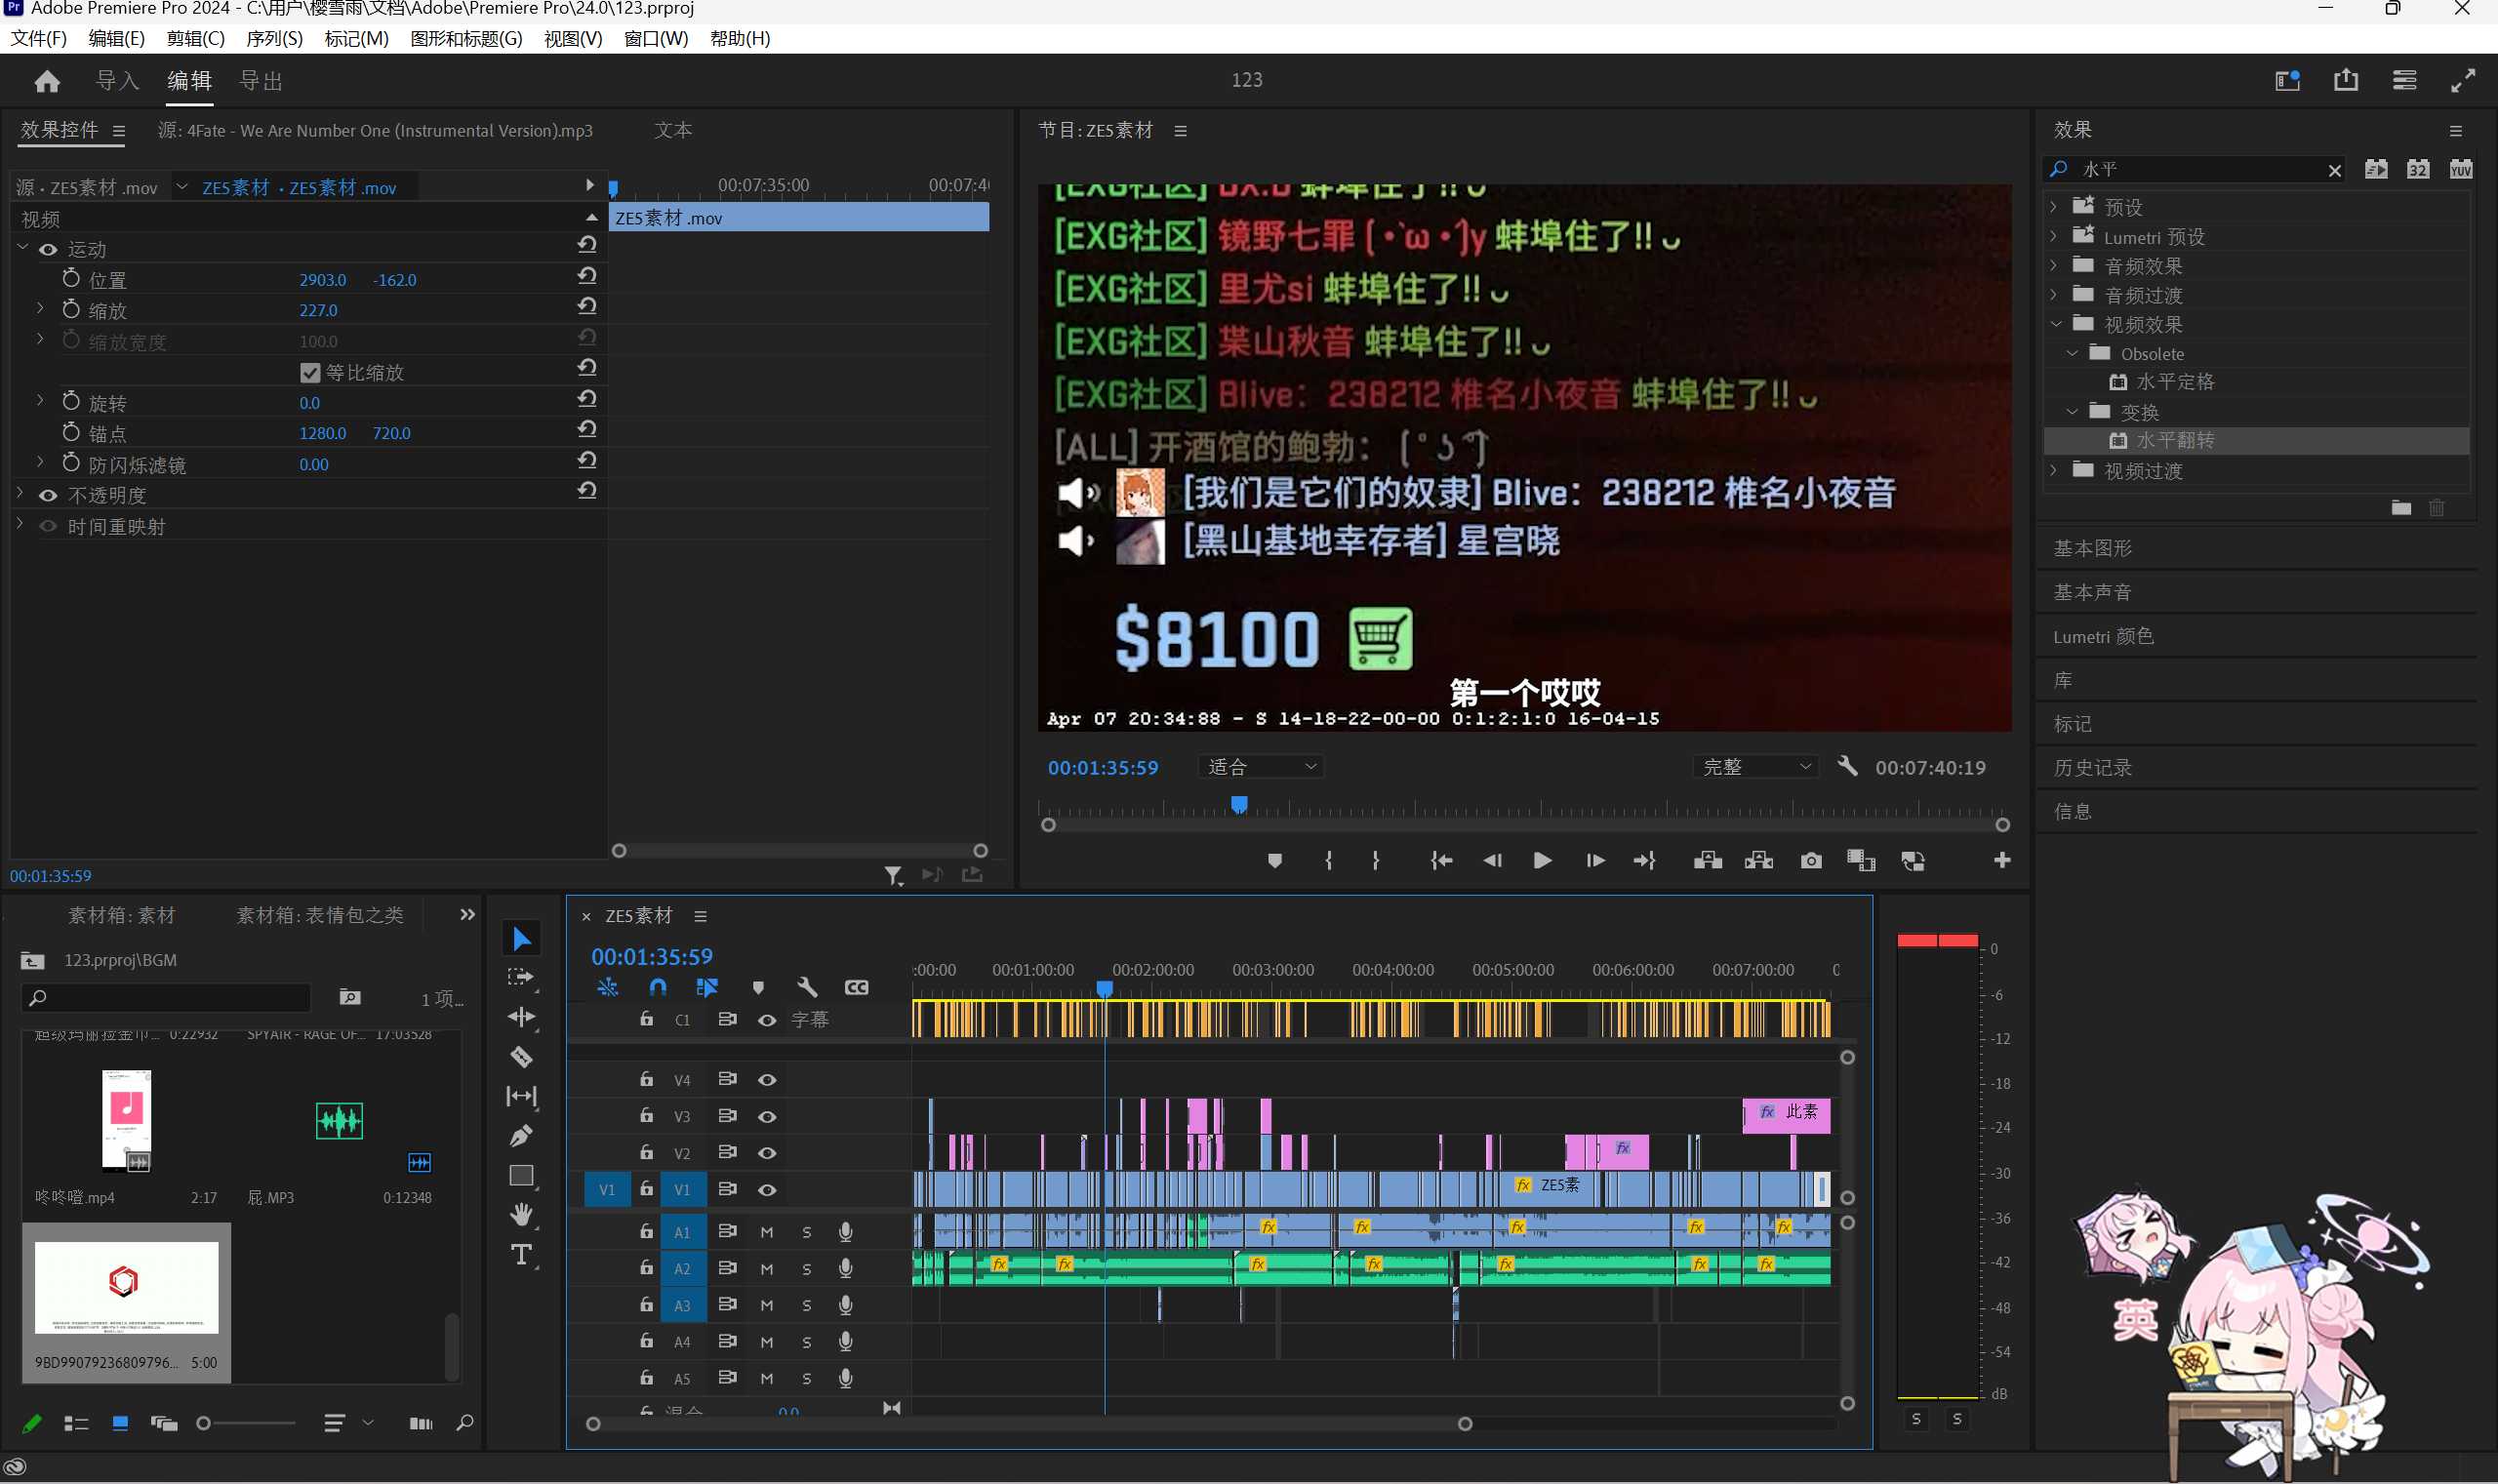This screenshot has height=1484, width=2498.
Task: Toggle timeline Snap magnet icon
Action: (657, 987)
